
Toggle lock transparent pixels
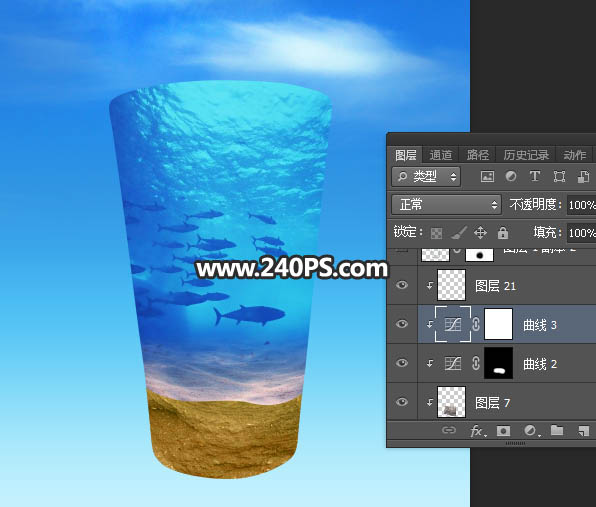tap(436, 233)
